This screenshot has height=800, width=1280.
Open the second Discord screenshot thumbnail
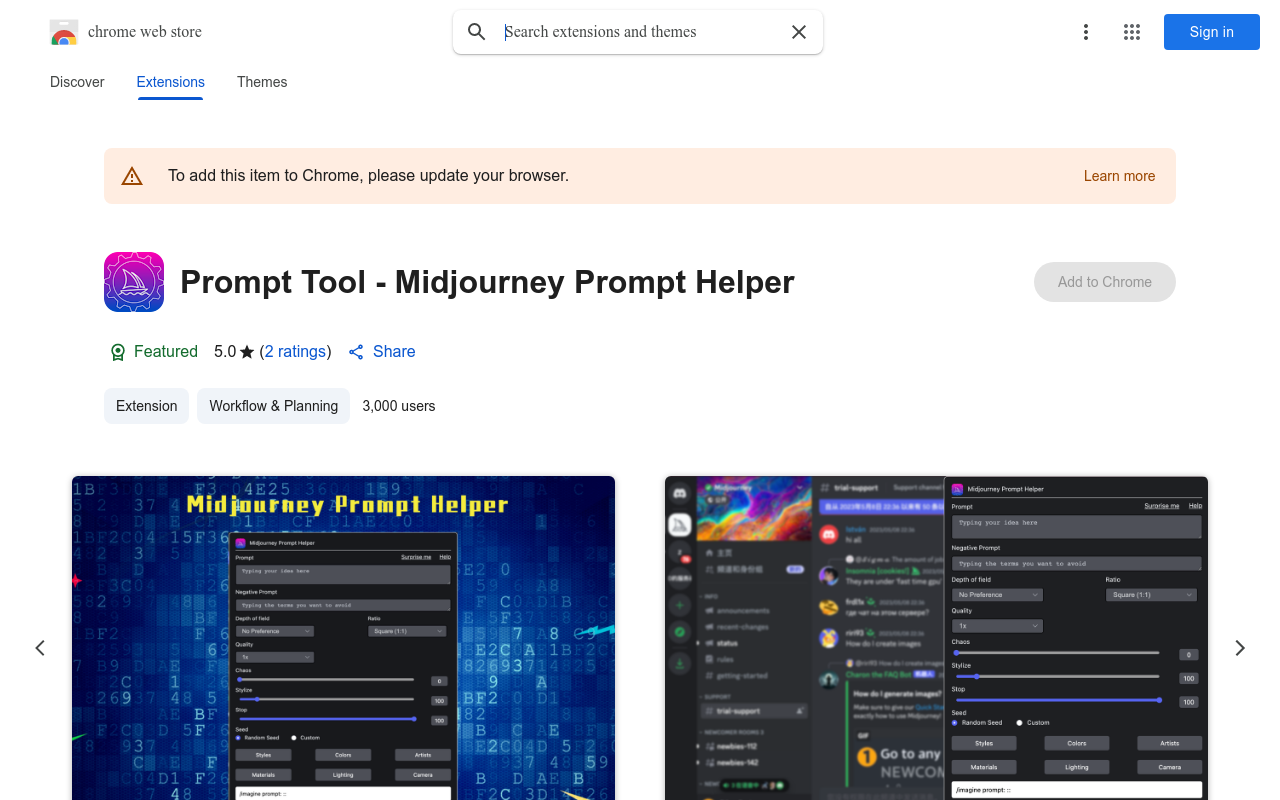click(x=936, y=638)
